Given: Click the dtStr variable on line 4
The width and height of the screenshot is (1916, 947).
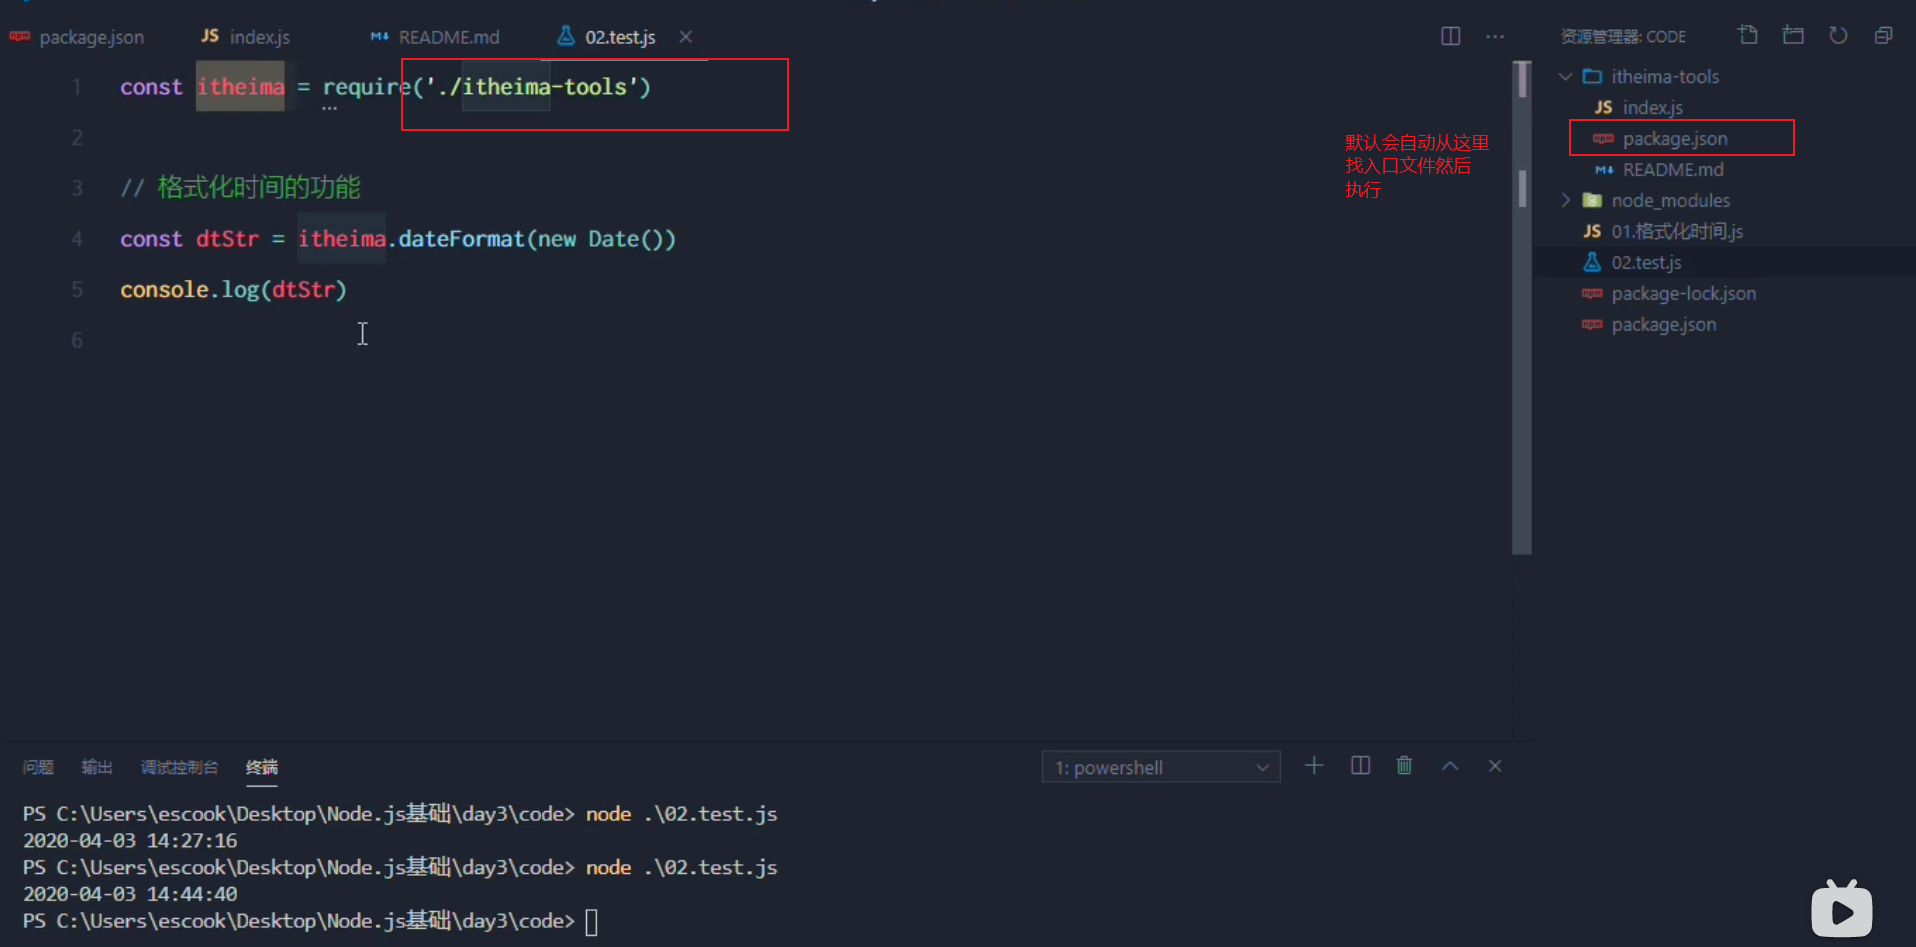Looking at the screenshot, I should point(227,239).
